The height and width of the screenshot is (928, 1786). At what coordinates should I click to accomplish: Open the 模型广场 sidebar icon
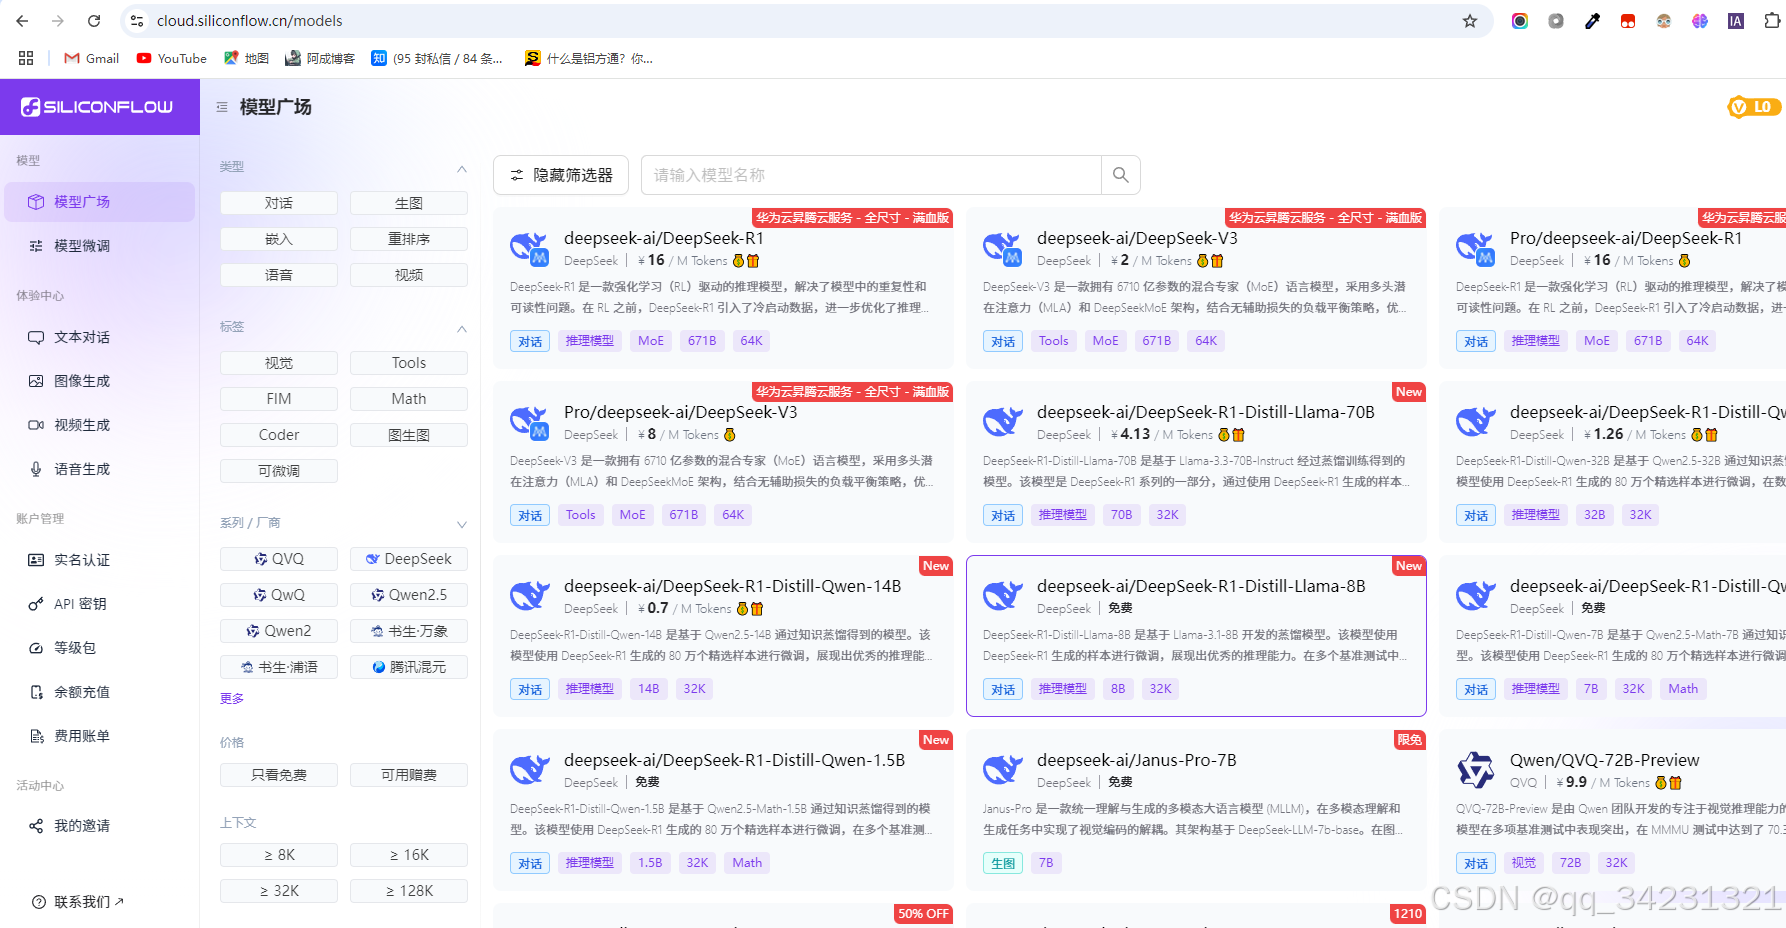pos(36,202)
